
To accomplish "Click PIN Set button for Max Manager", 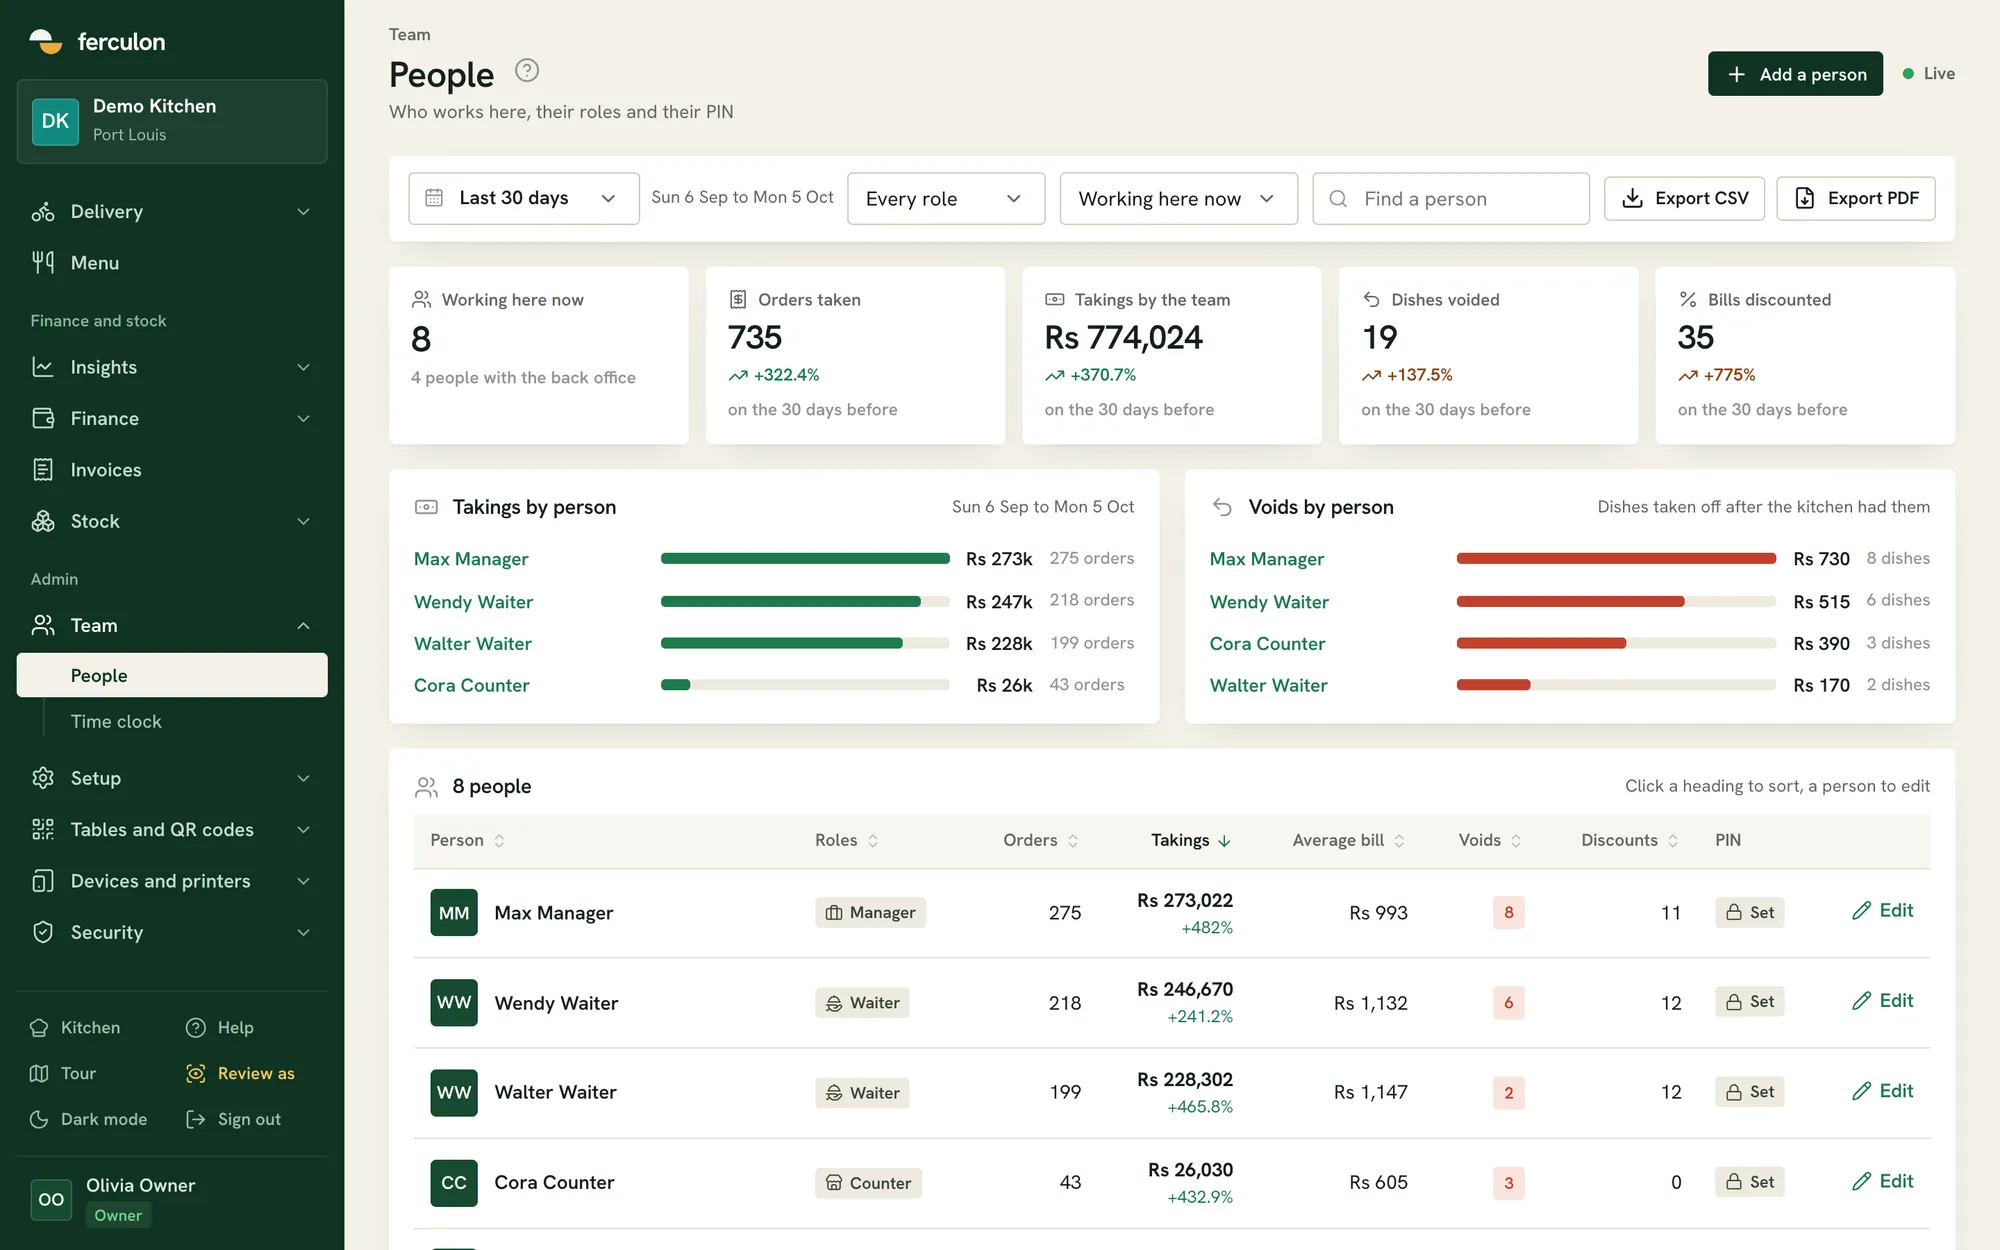I will coord(1750,912).
